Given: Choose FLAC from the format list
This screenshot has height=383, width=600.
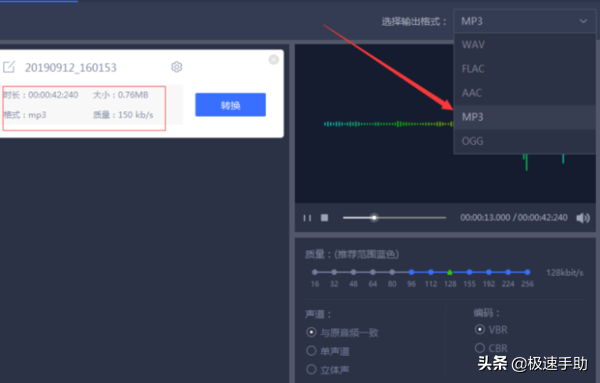Looking at the screenshot, I should pyautogui.click(x=524, y=69).
